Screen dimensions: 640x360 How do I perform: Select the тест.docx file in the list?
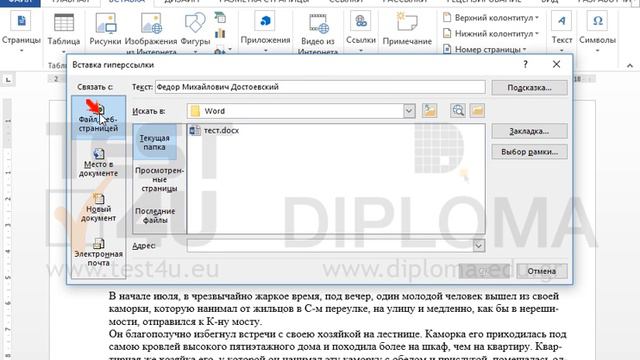215,131
